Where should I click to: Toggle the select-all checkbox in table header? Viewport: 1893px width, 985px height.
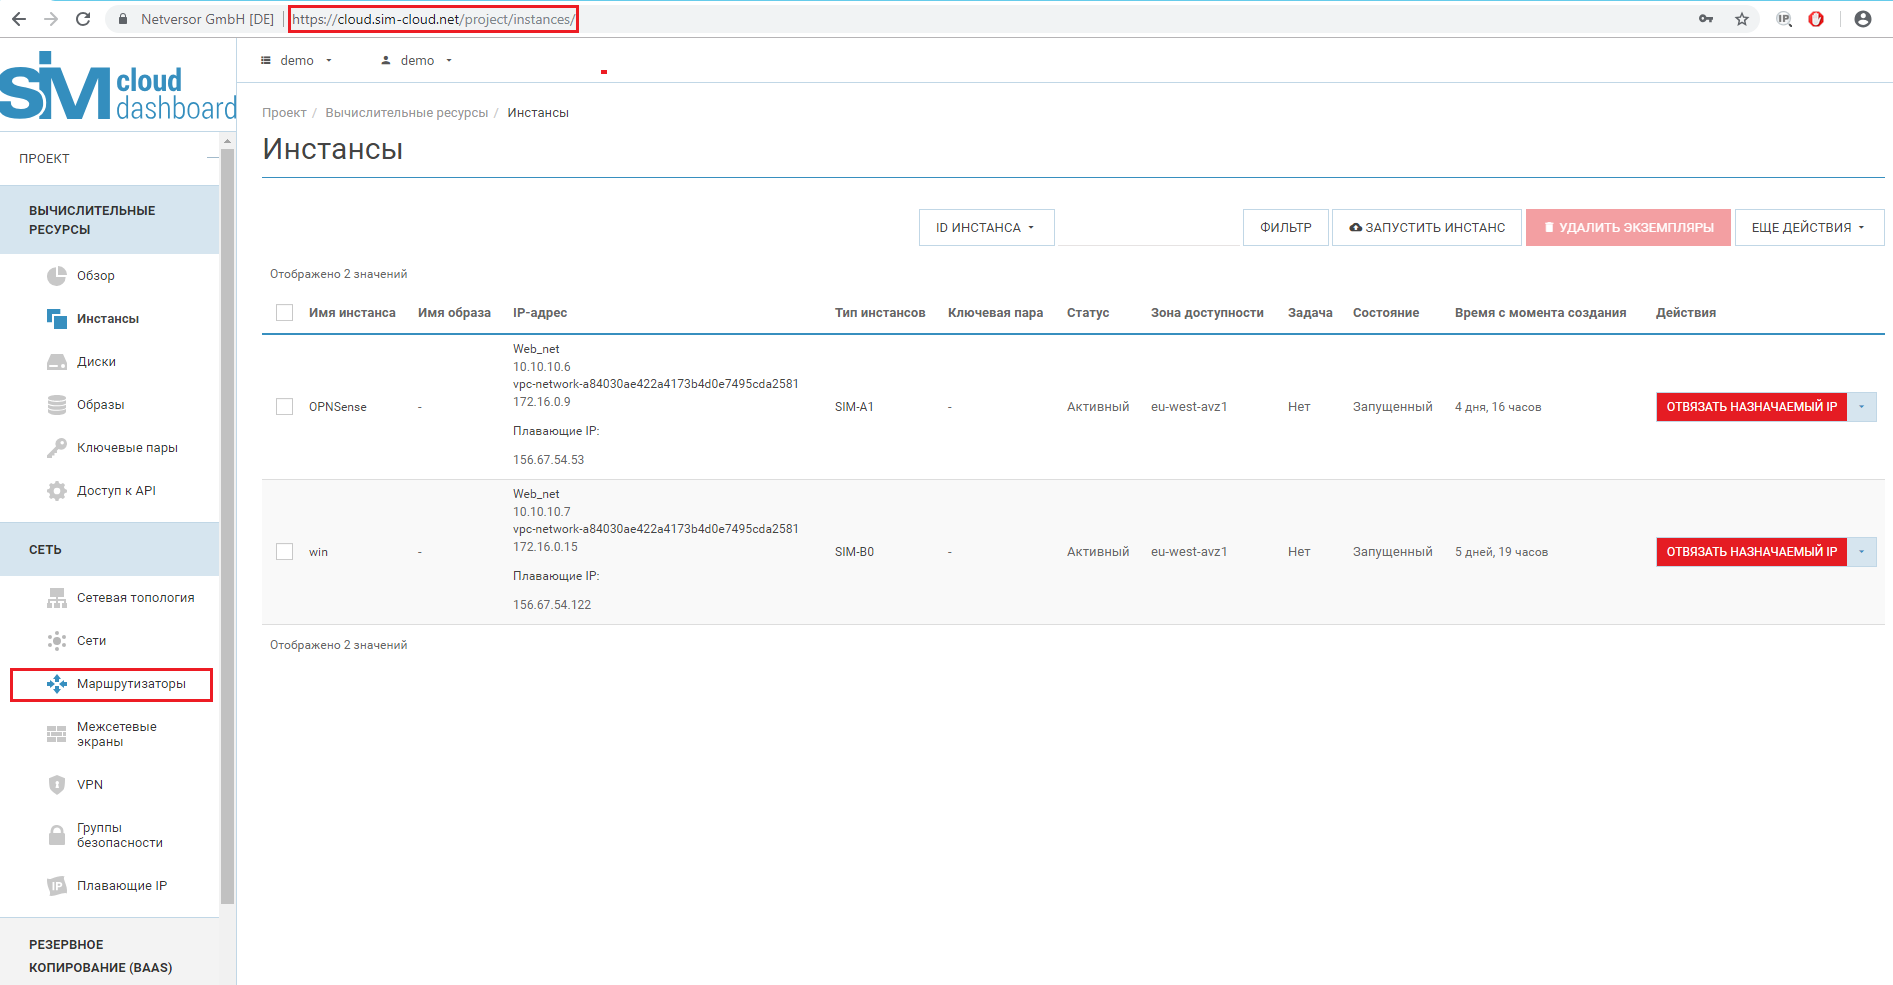tap(285, 313)
